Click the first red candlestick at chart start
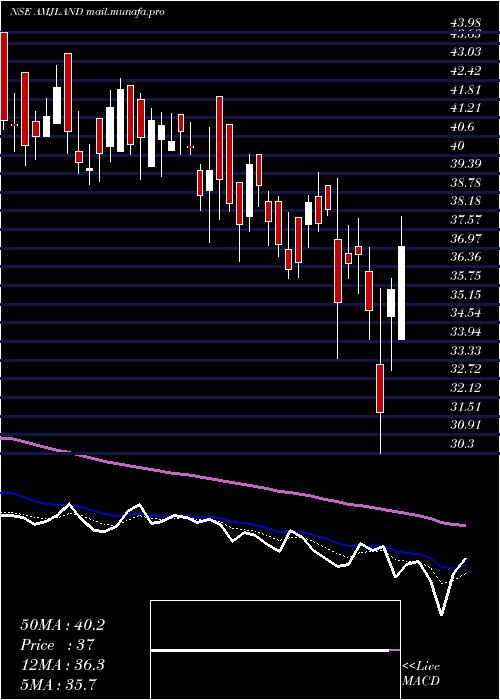This screenshot has width=500, height=700. click(x=4, y=76)
